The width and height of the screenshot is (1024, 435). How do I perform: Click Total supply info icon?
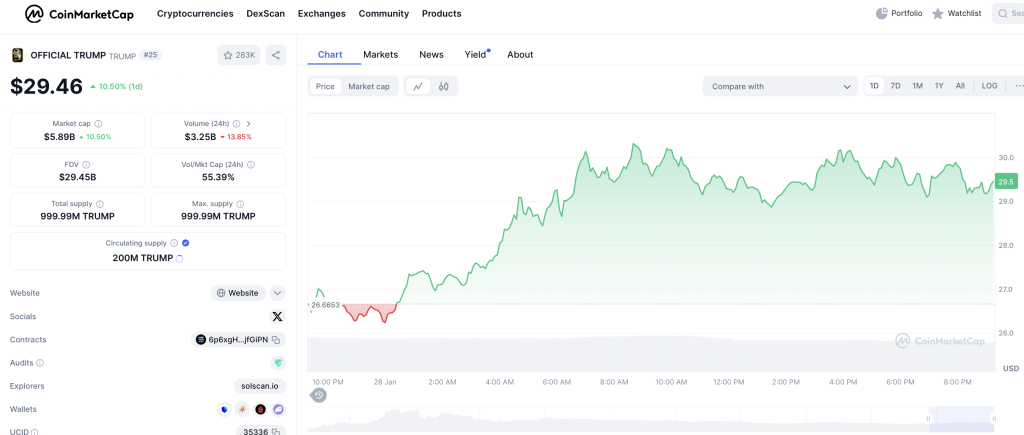pyautogui.click(x=99, y=204)
